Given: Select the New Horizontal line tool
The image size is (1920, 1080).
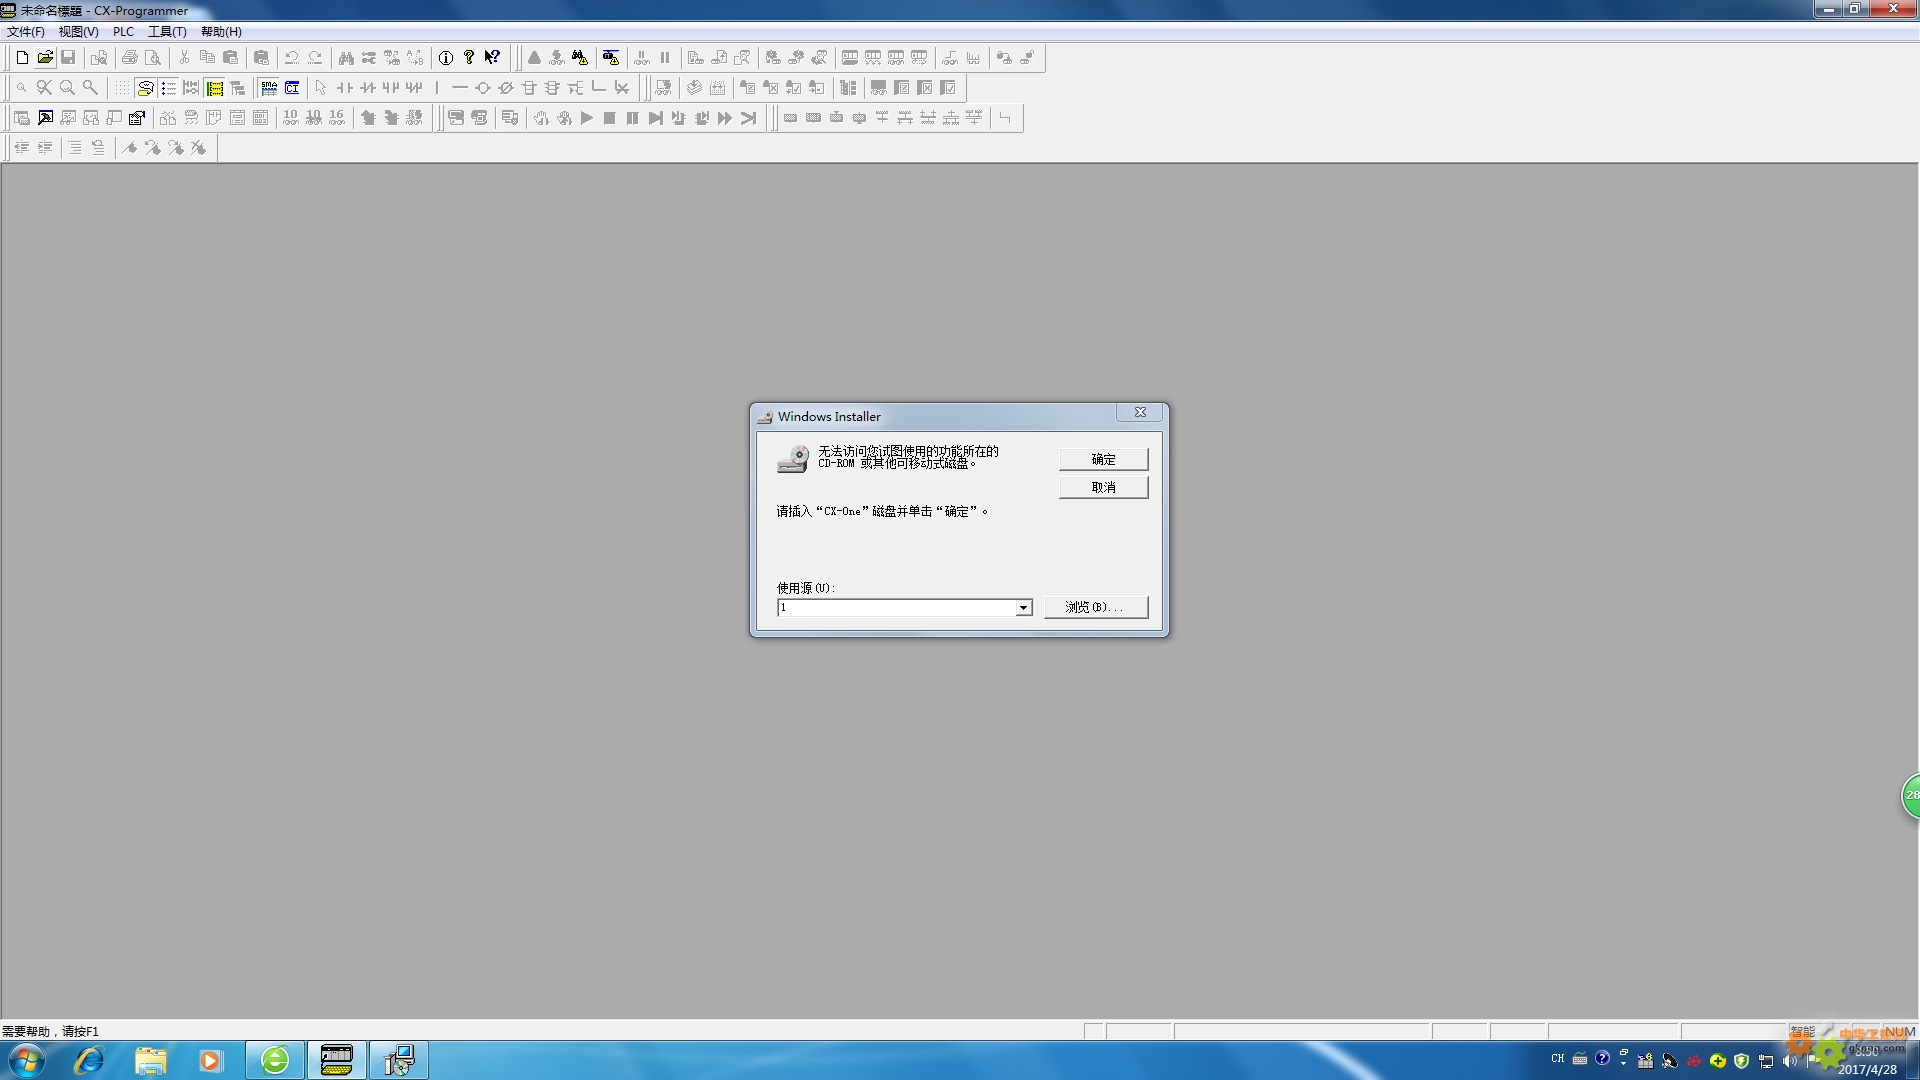Looking at the screenshot, I should (460, 88).
